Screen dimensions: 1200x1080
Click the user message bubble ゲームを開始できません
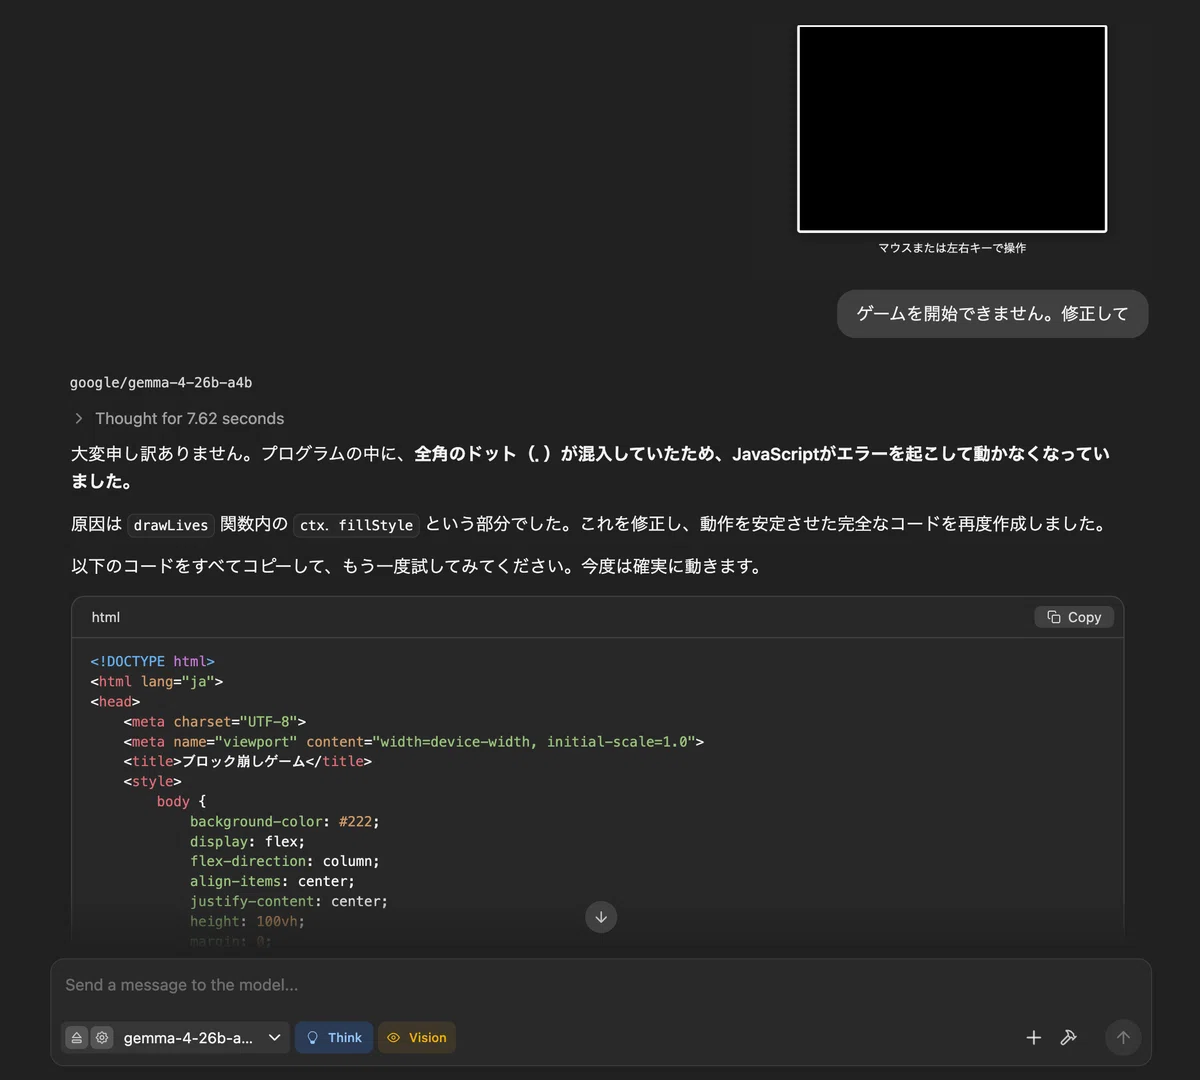[992, 314]
